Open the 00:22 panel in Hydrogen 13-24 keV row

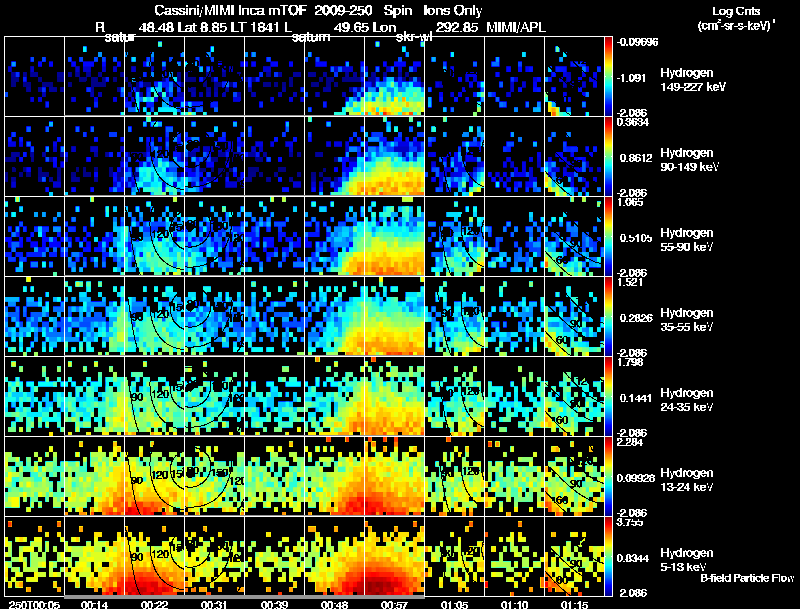click(154, 476)
